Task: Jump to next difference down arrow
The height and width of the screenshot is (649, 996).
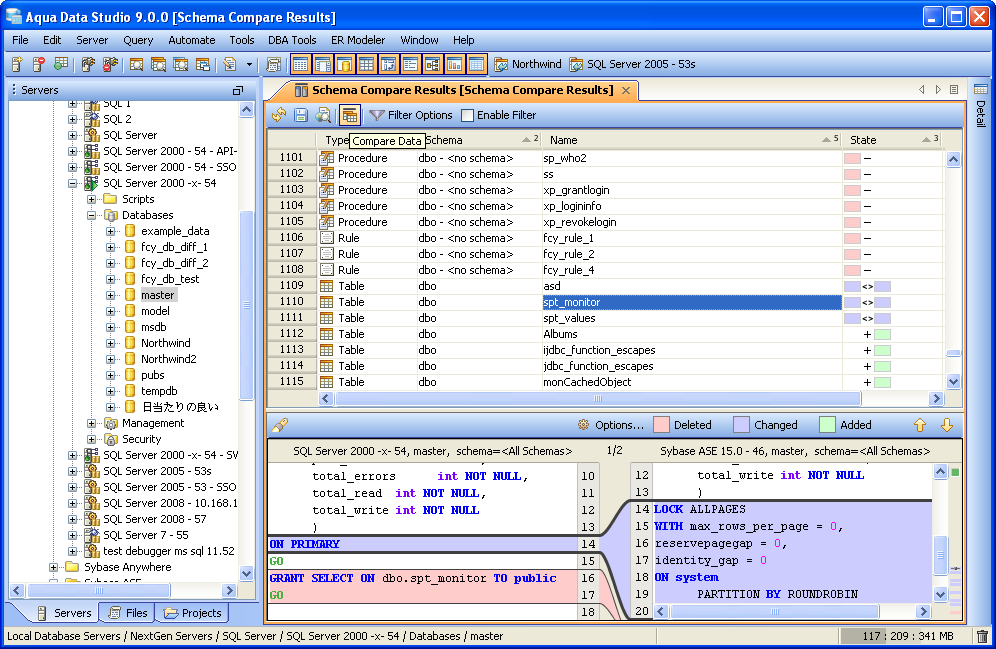Action: 946,425
